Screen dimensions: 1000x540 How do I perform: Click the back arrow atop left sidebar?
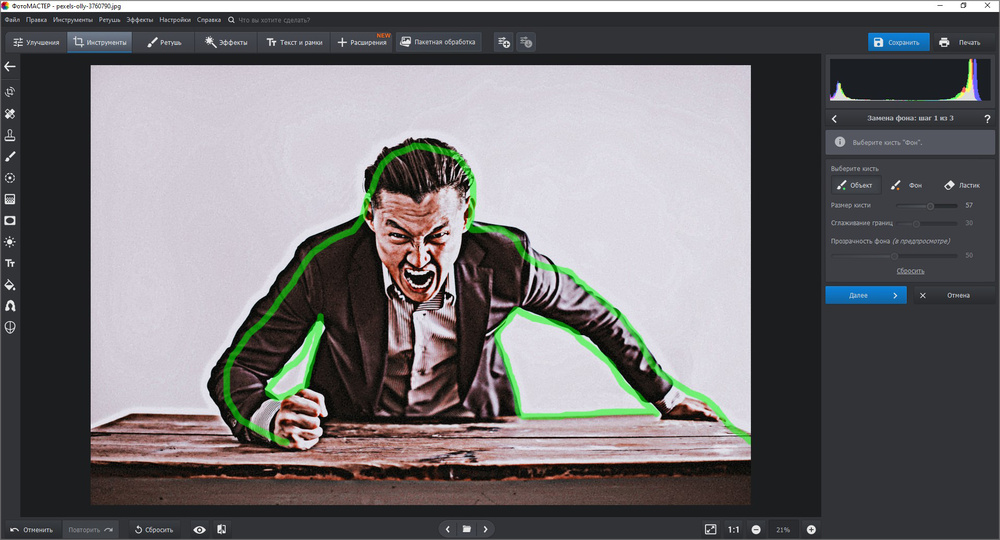10,67
